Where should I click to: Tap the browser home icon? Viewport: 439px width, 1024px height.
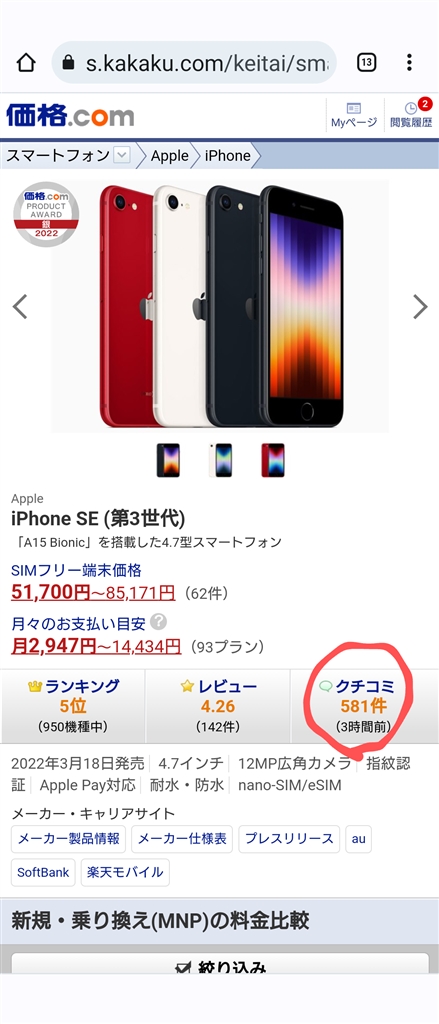(25, 63)
